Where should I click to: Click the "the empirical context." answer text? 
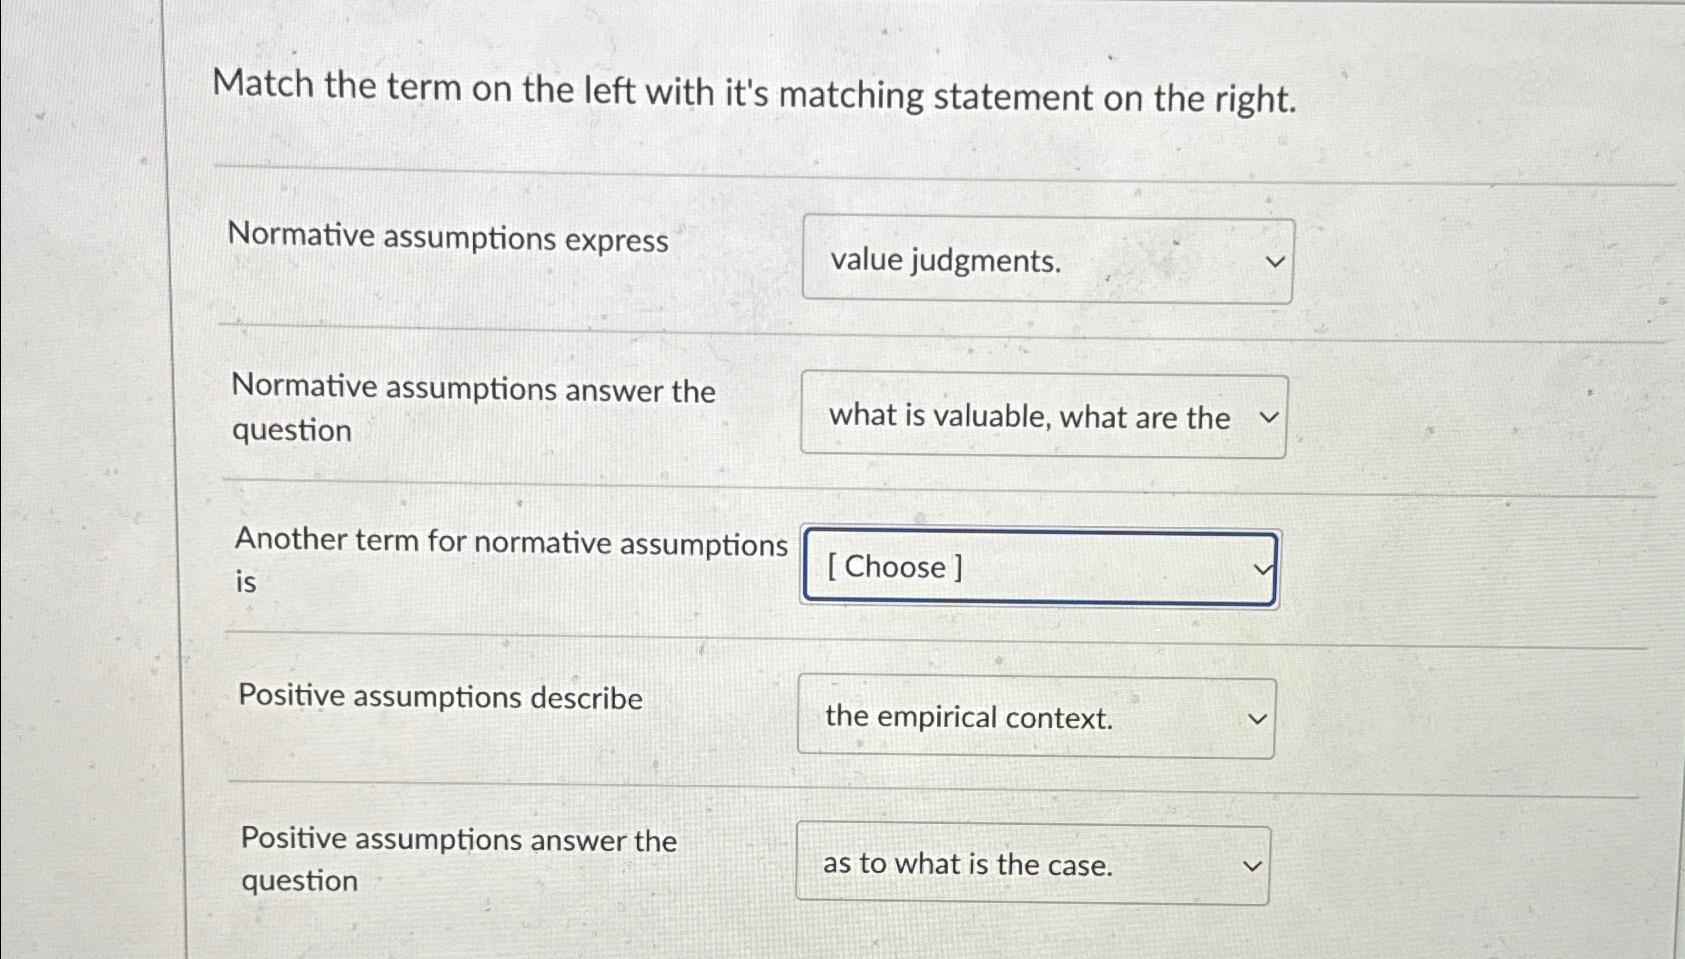[x=968, y=718]
